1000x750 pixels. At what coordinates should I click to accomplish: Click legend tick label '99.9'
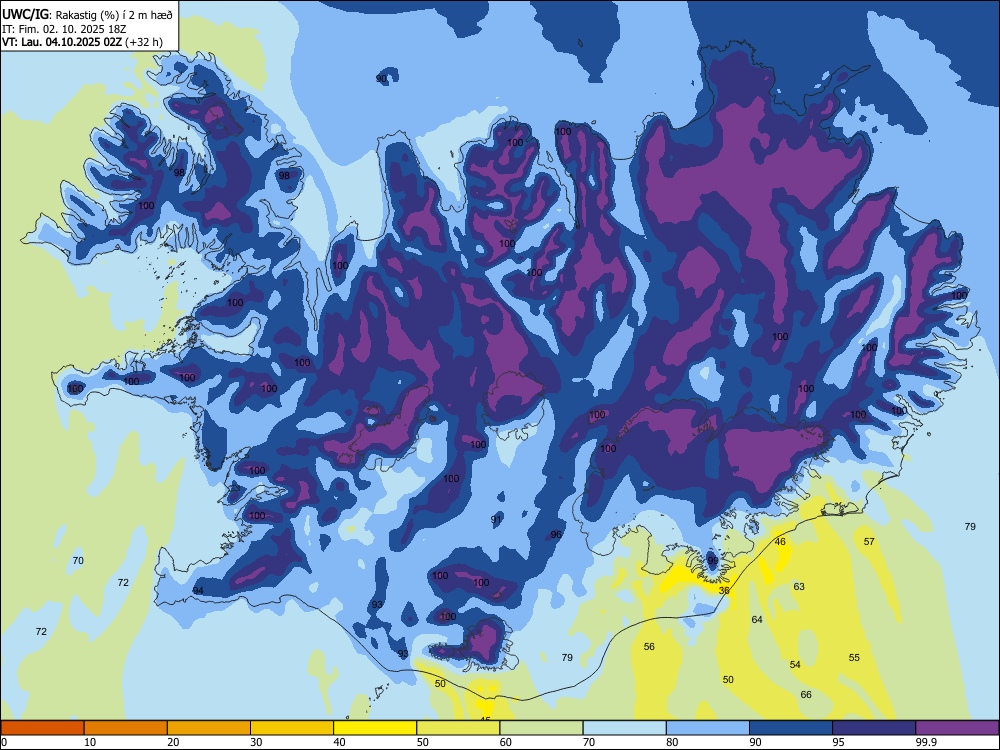click(925, 742)
